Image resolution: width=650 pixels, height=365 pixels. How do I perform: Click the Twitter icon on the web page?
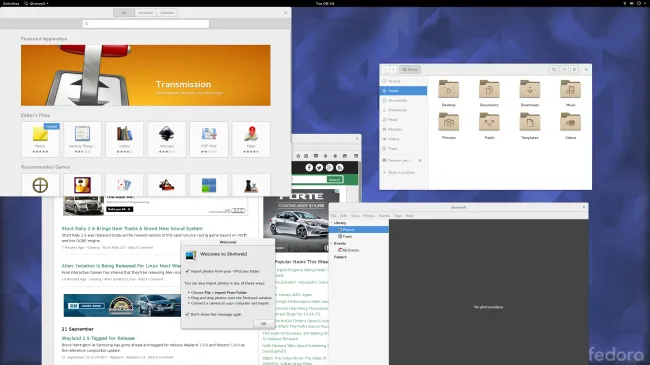point(319,168)
